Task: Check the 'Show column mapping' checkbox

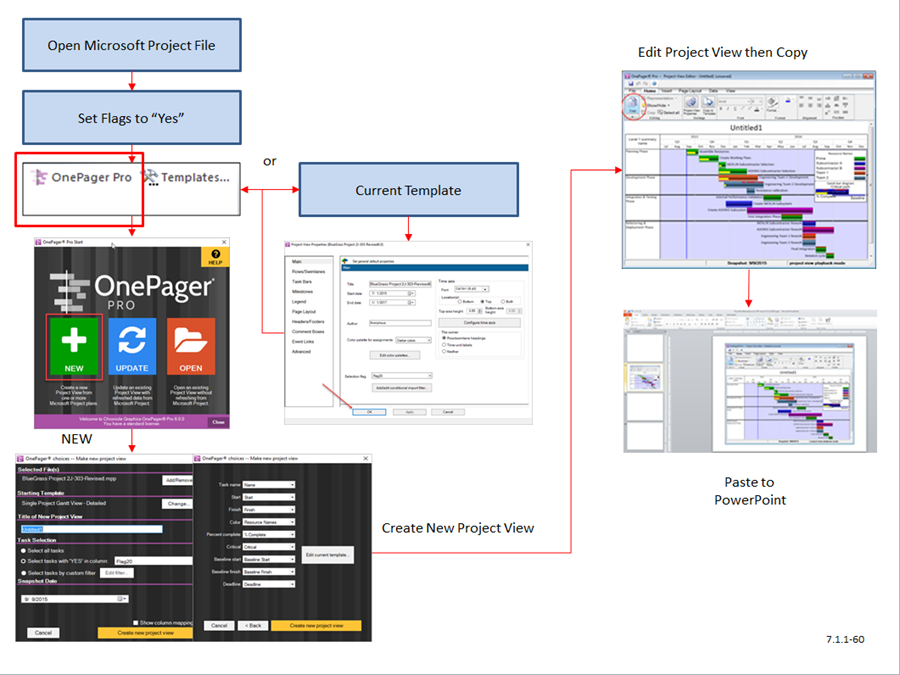Action: [136, 622]
